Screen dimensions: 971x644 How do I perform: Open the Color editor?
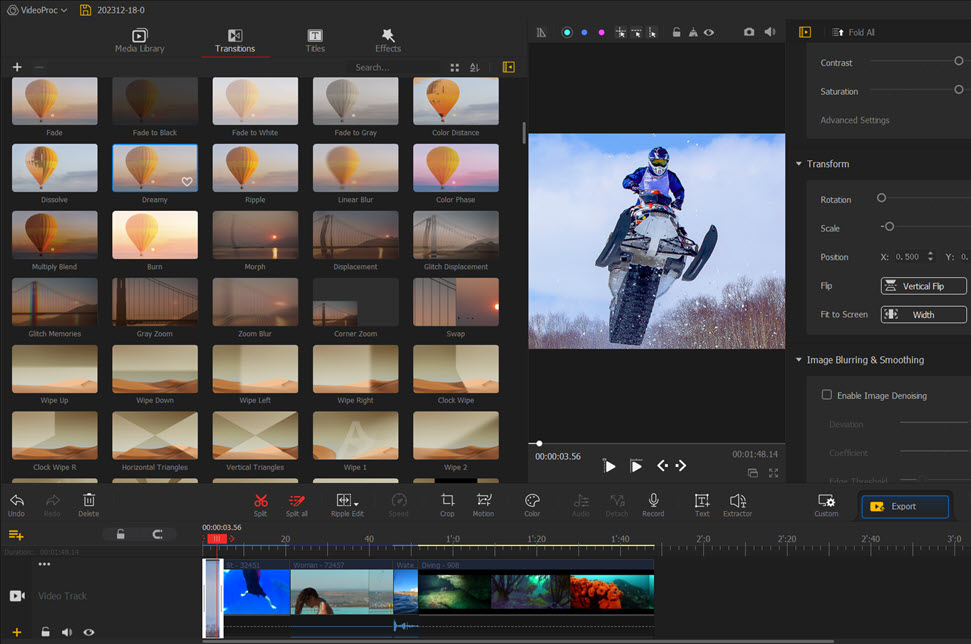click(x=531, y=504)
